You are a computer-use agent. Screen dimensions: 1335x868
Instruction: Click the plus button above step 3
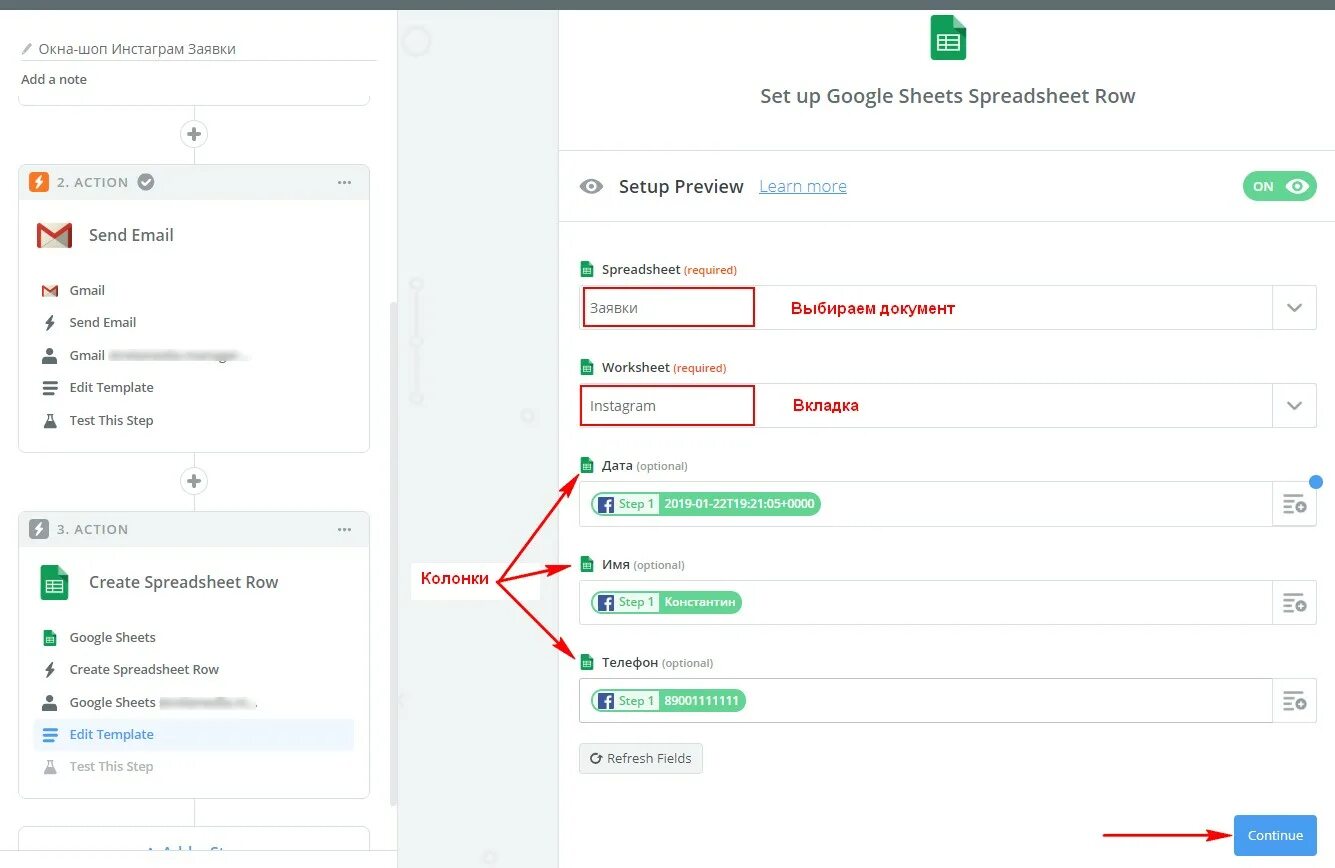click(x=194, y=481)
